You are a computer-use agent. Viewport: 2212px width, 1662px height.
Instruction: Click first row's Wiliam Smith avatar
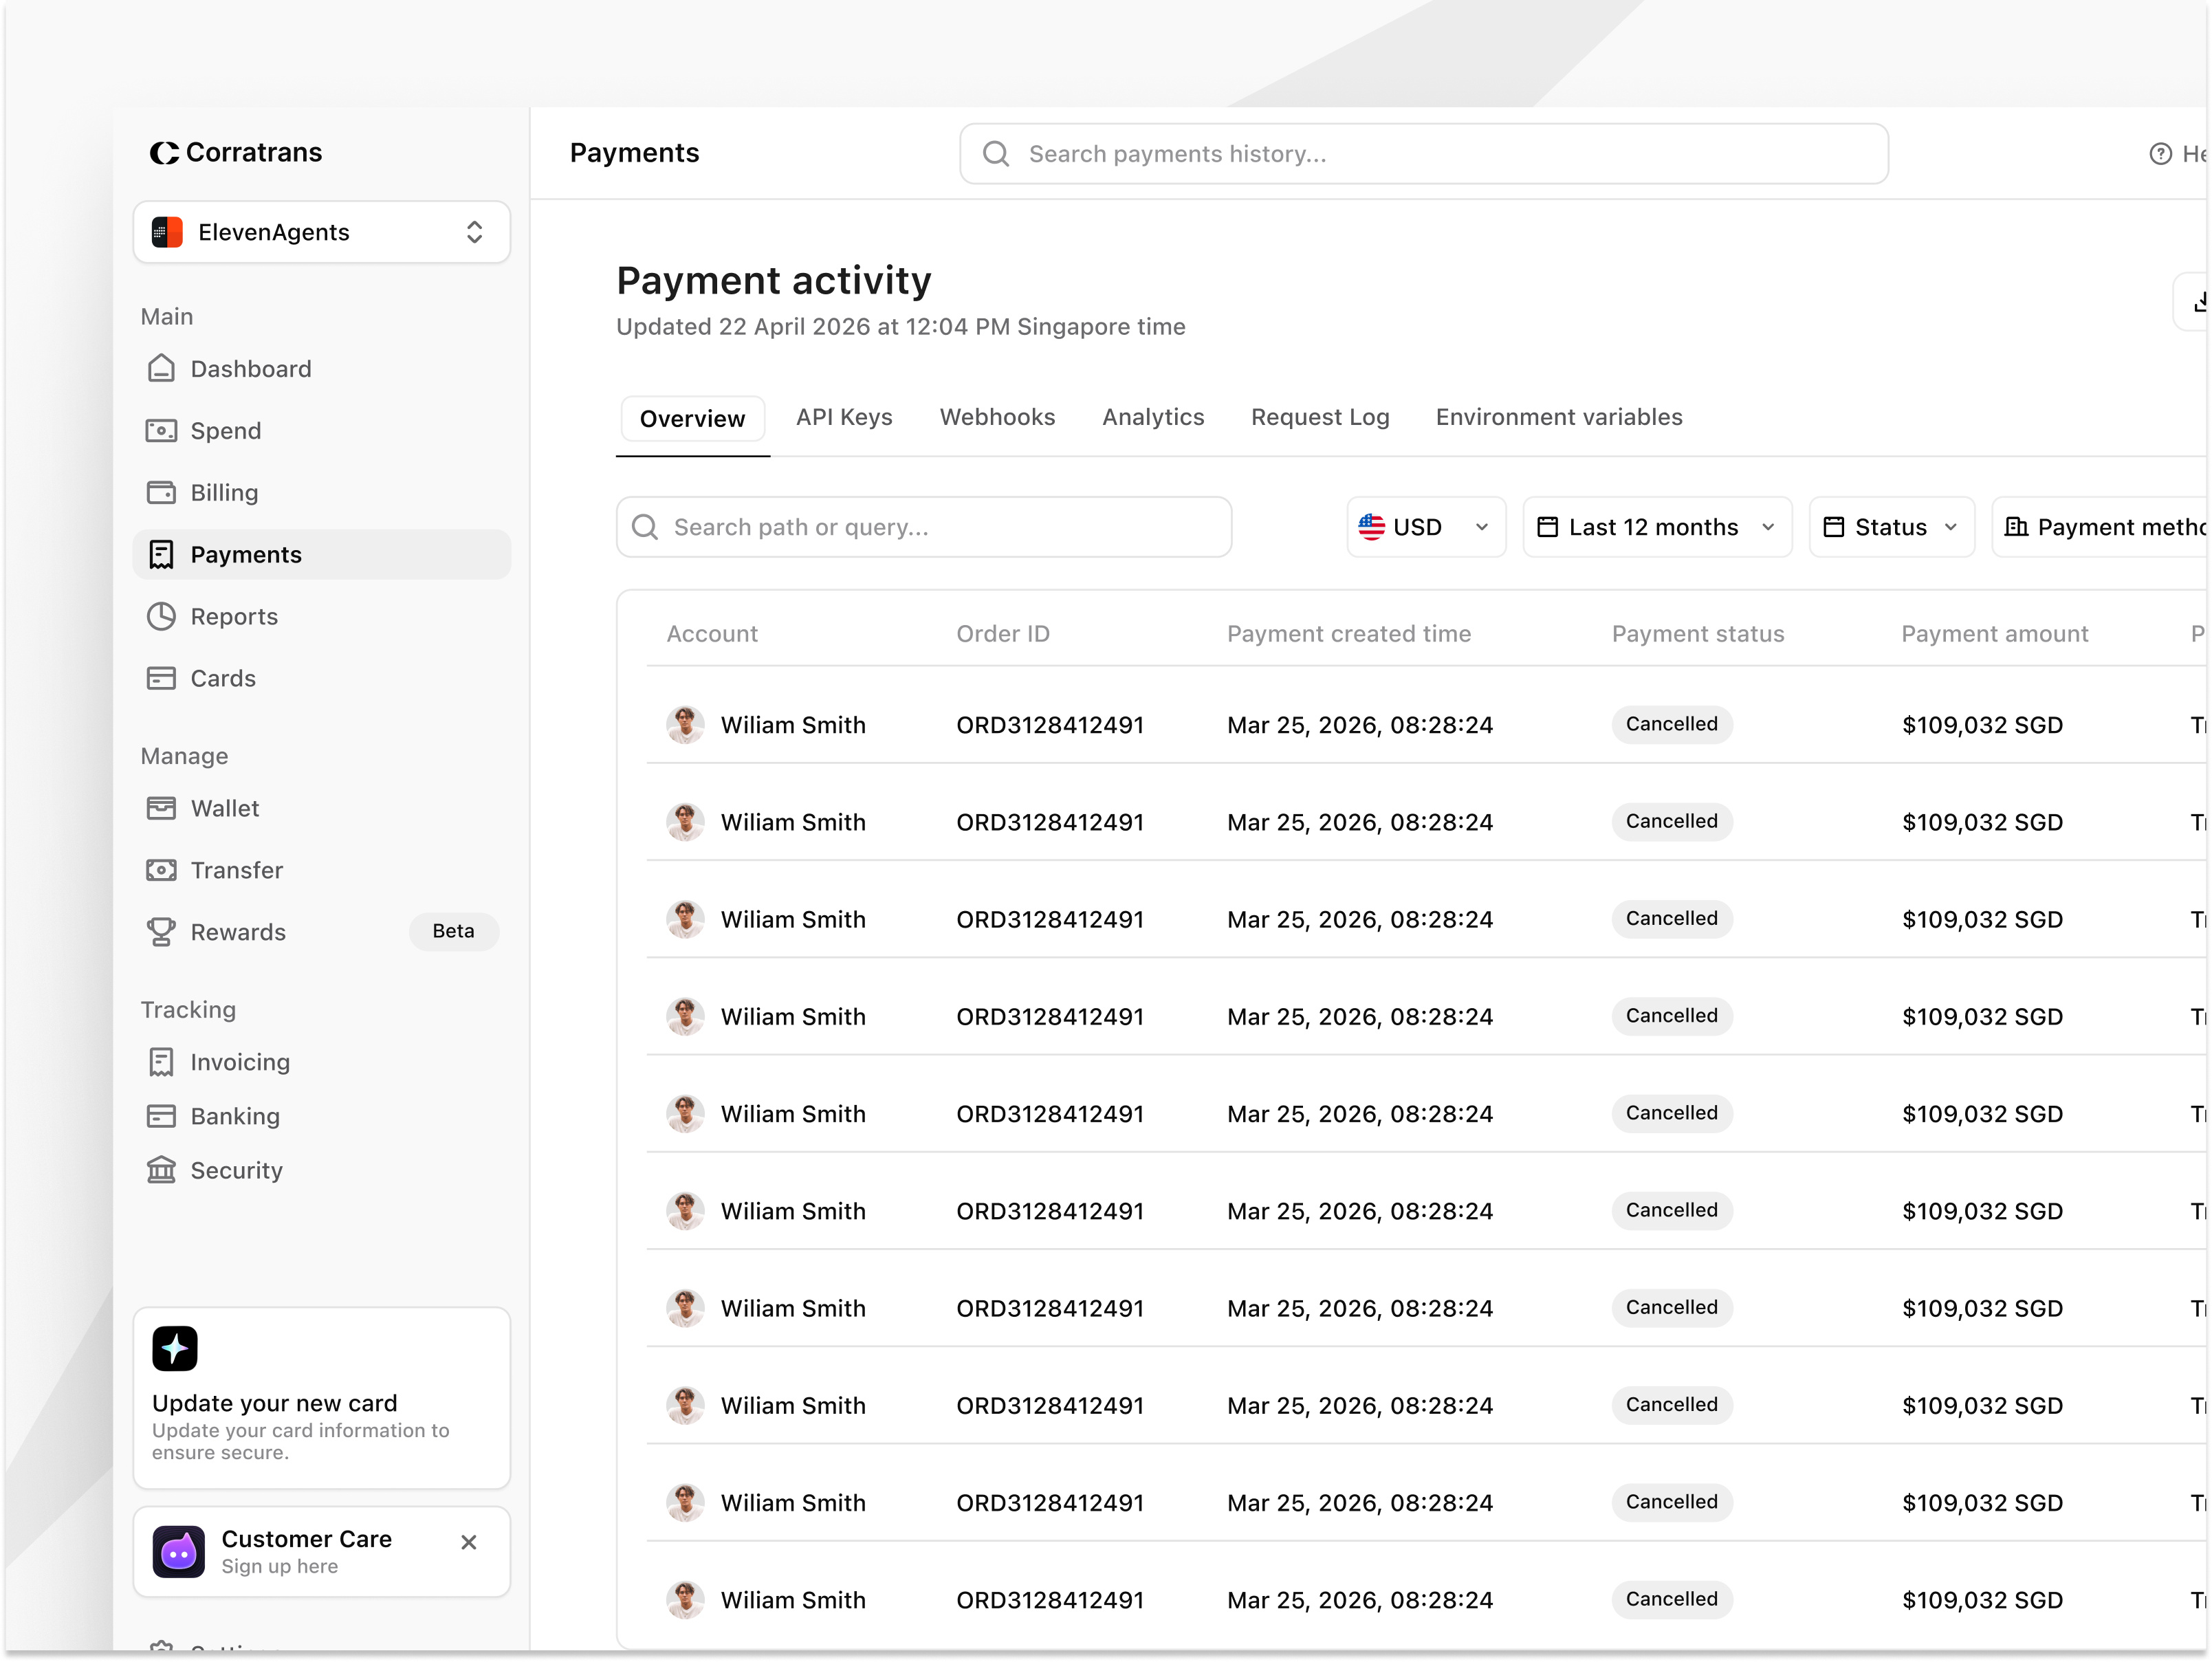tap(685, 725)
